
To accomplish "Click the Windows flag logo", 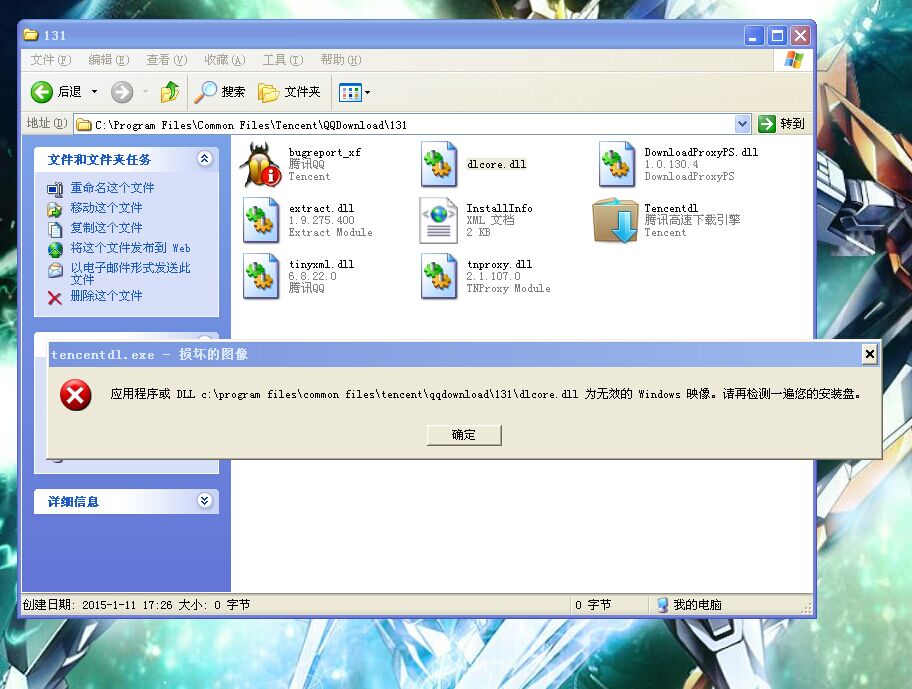I will coord(793,60).
